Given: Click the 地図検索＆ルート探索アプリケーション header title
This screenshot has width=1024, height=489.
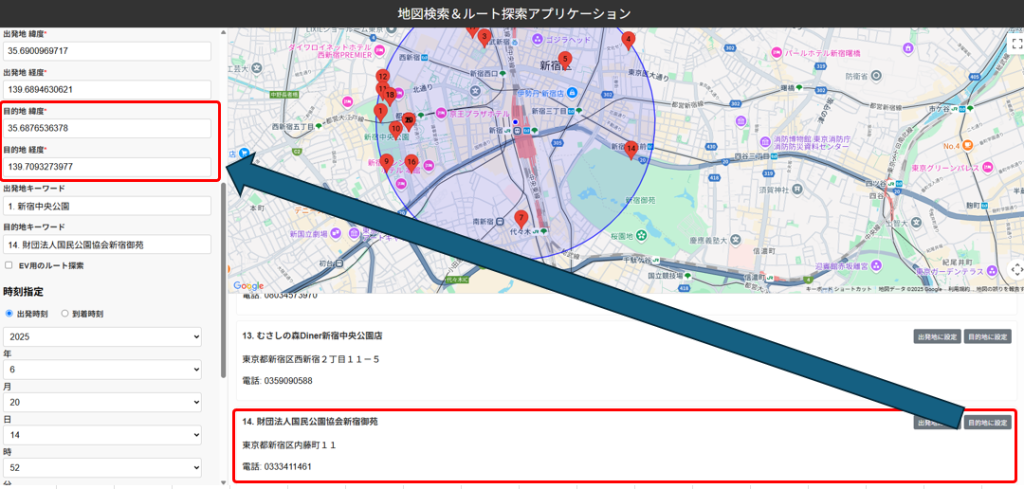Looking at the screenshot, I should (515, 13).
